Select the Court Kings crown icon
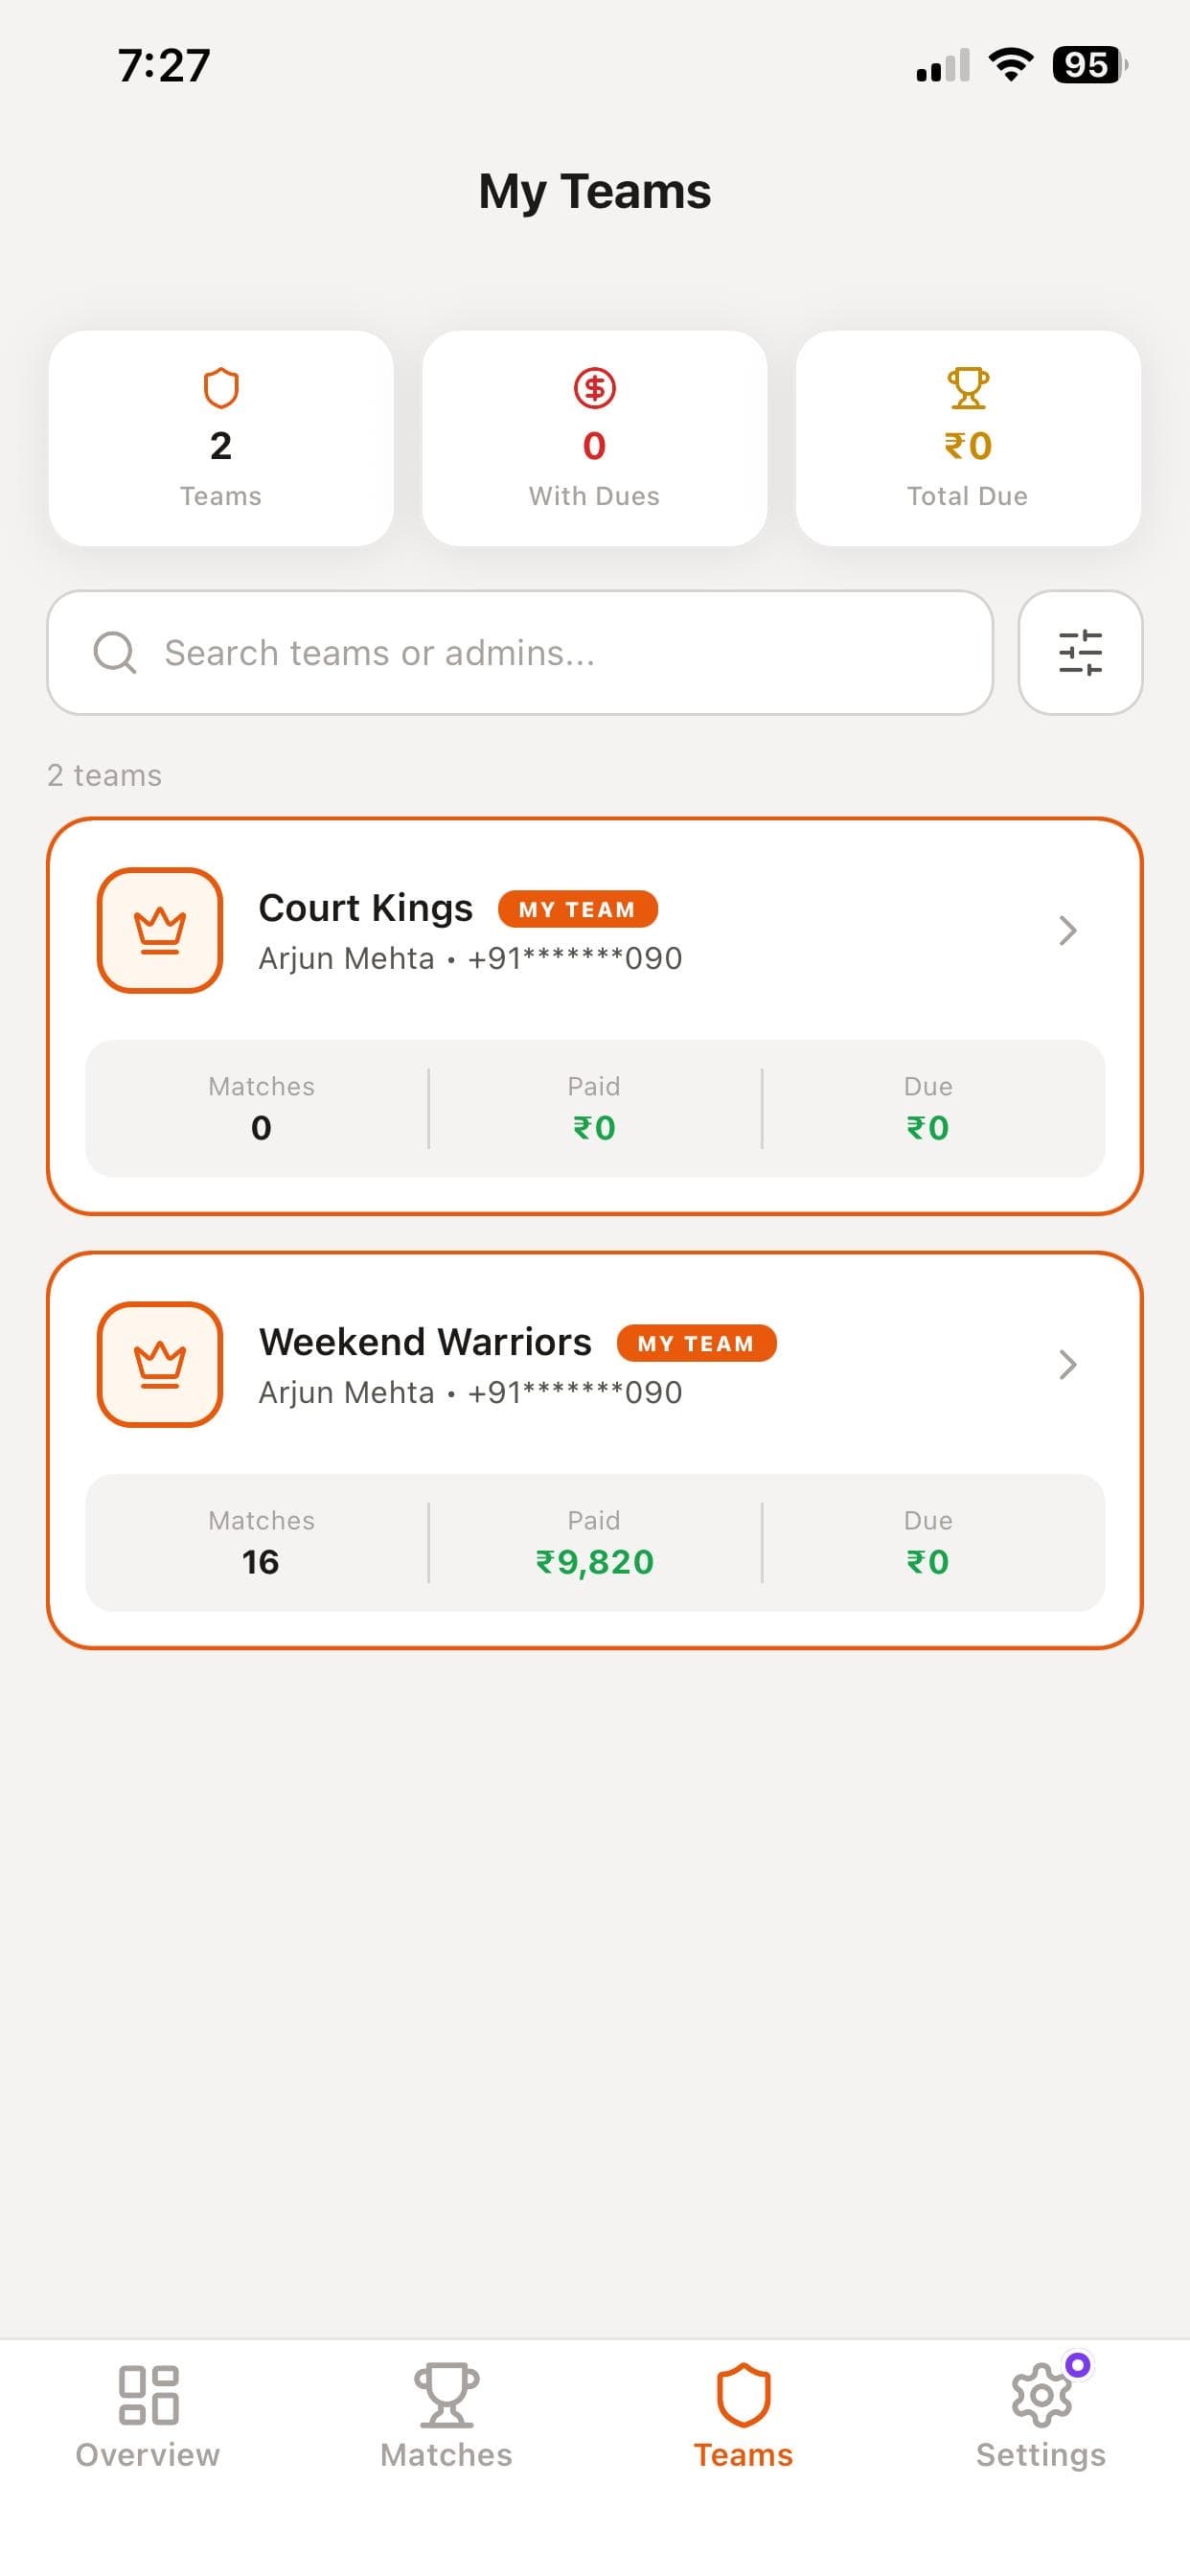The width and height of the screenshot is (1190, 2576). point(160,930)
